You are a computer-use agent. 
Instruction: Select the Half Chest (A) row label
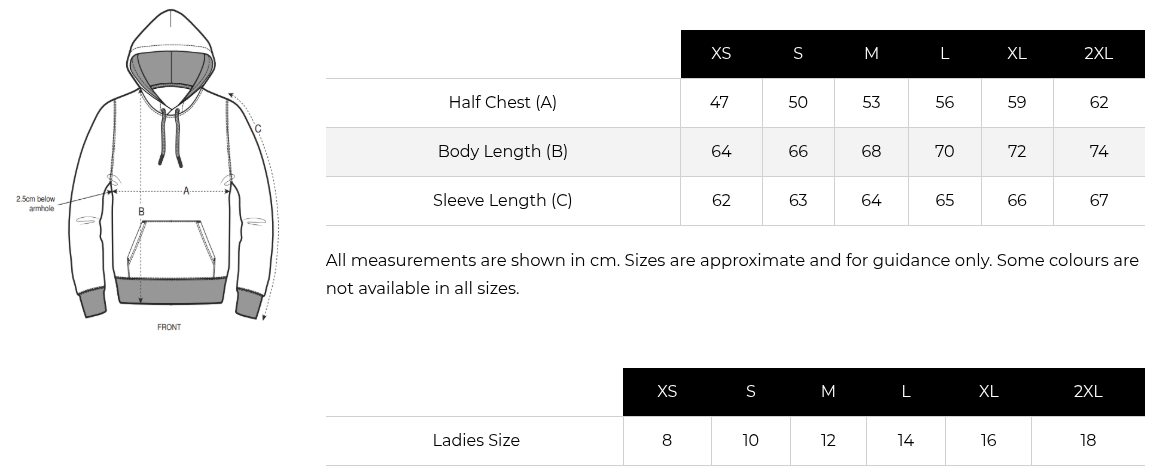click(x=502, y=102)
